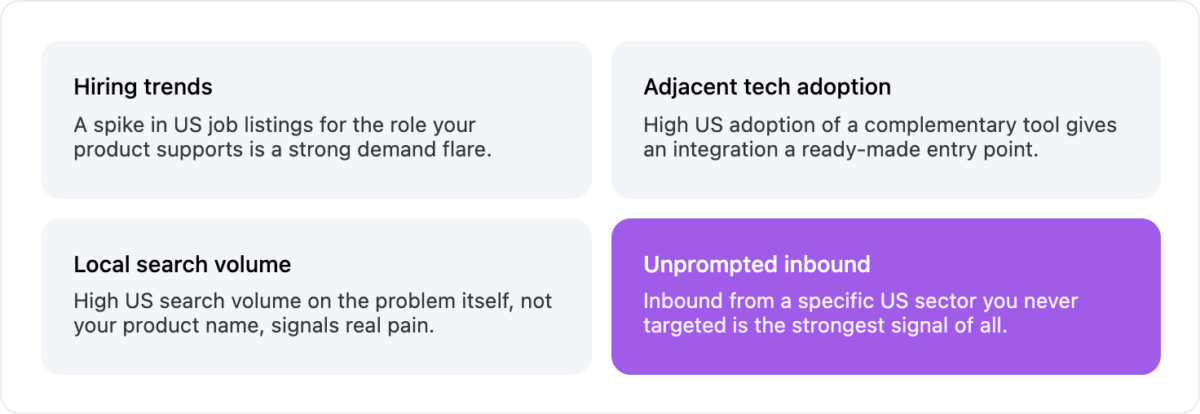Click the Hiring trends heading

tap(143, 87)
